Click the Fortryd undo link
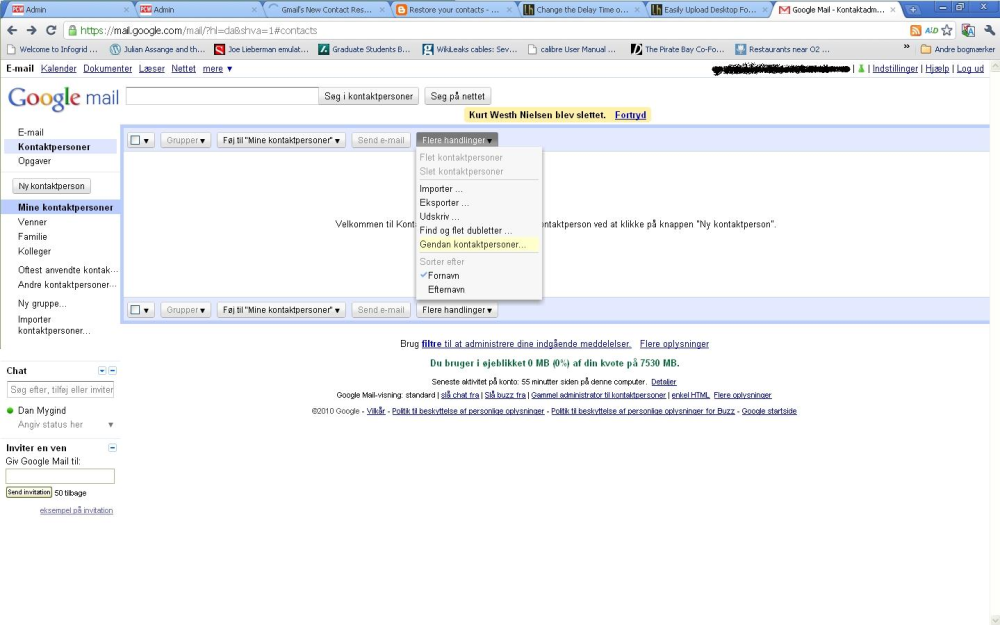 630,115
